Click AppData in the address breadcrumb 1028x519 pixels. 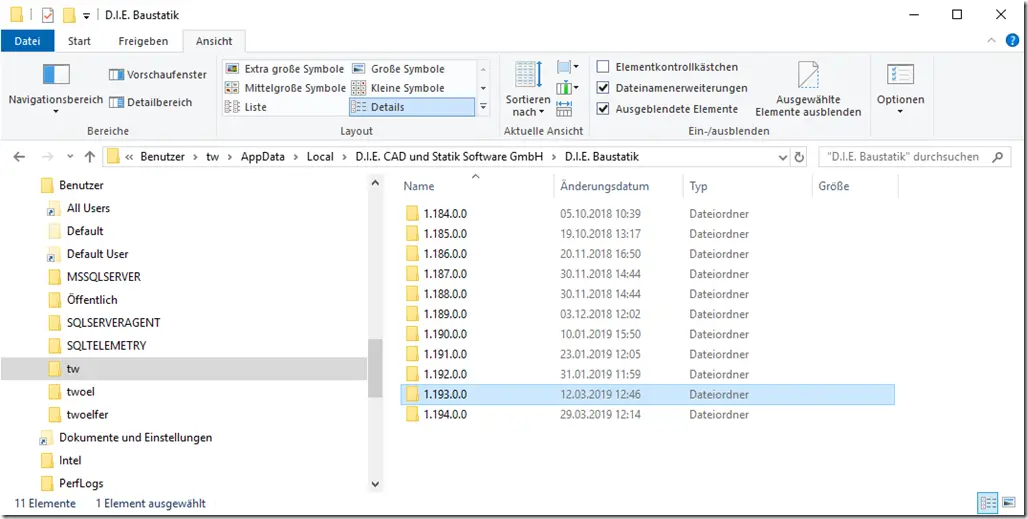tap(261, 157)
